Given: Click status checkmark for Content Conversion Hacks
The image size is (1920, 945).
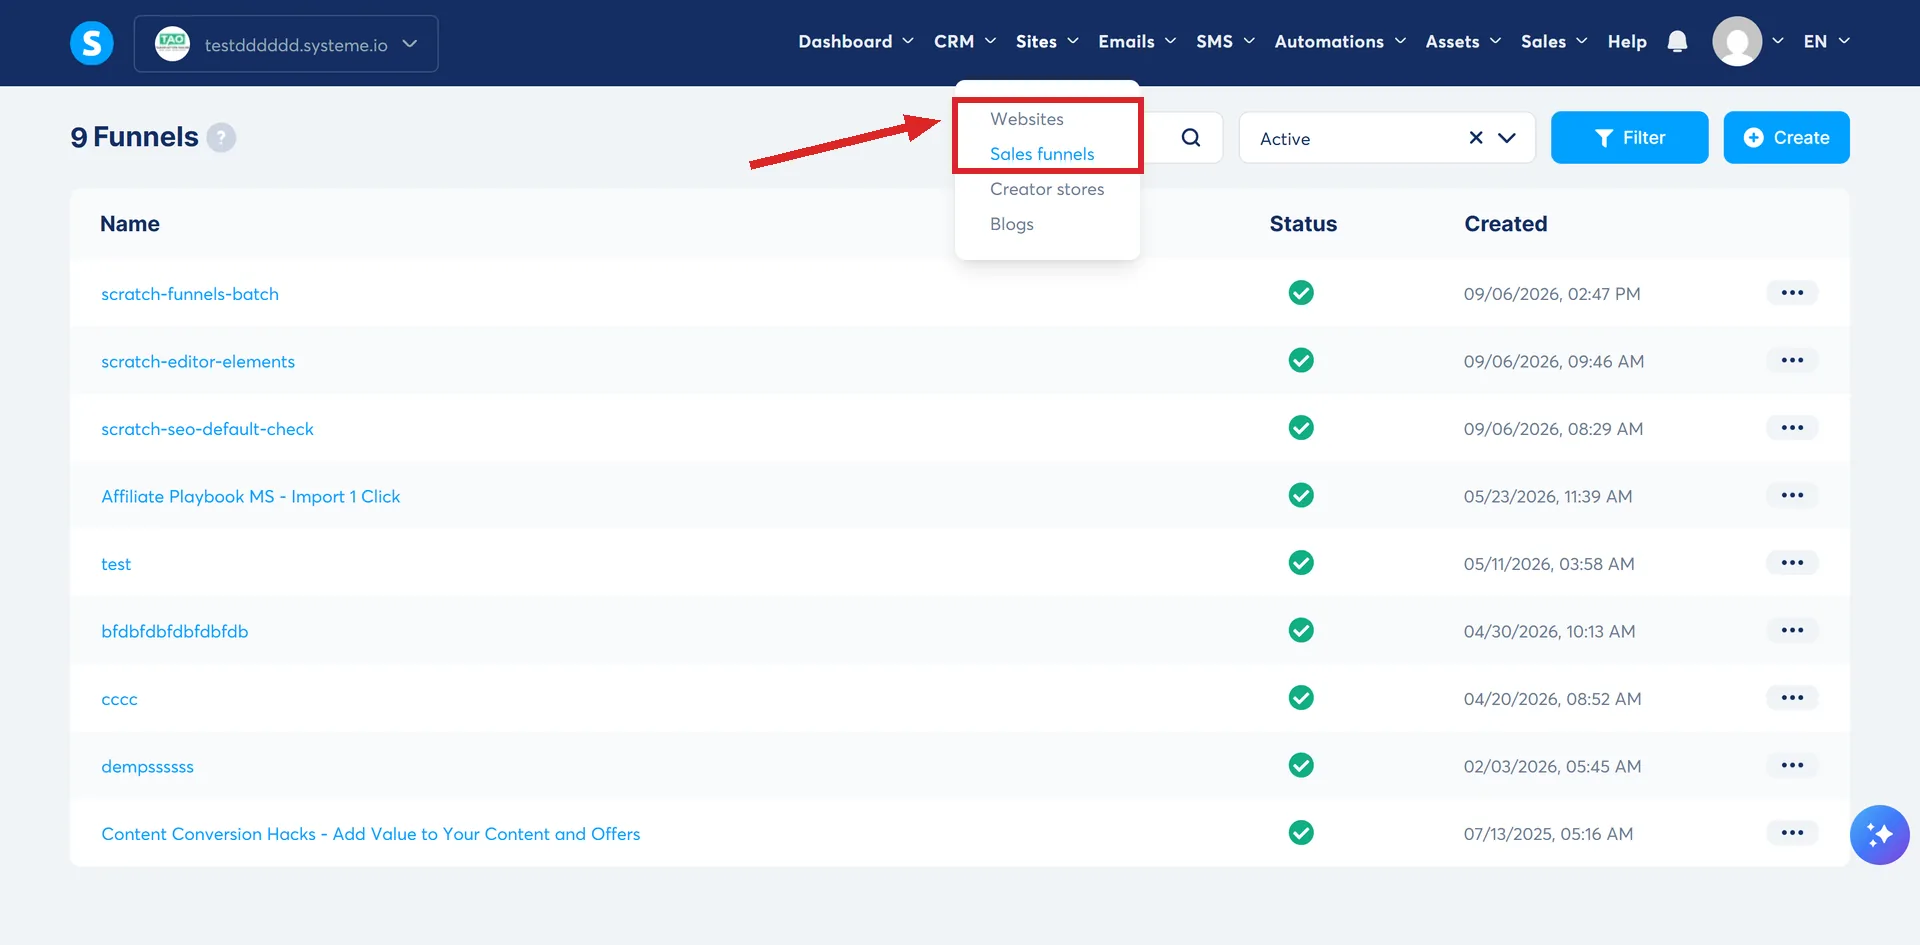Looking at the screenshot, I should pos(1301,833).
